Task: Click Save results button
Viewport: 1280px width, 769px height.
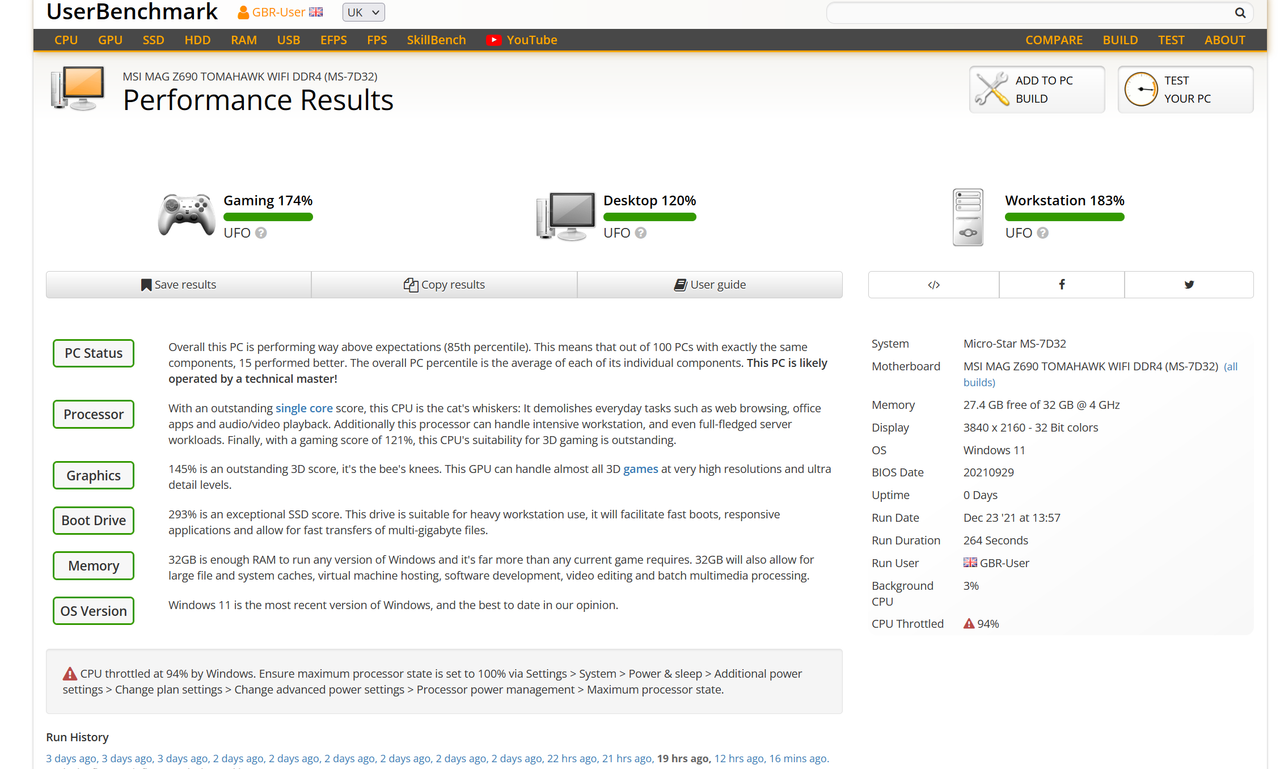Action: 179,285
